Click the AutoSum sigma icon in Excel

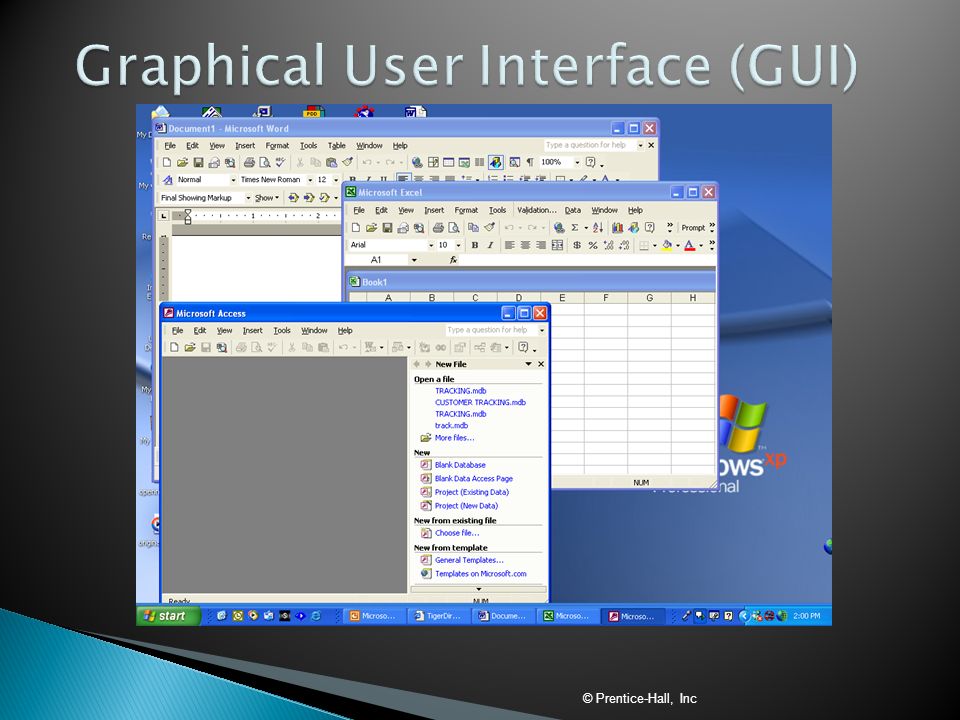575,228
